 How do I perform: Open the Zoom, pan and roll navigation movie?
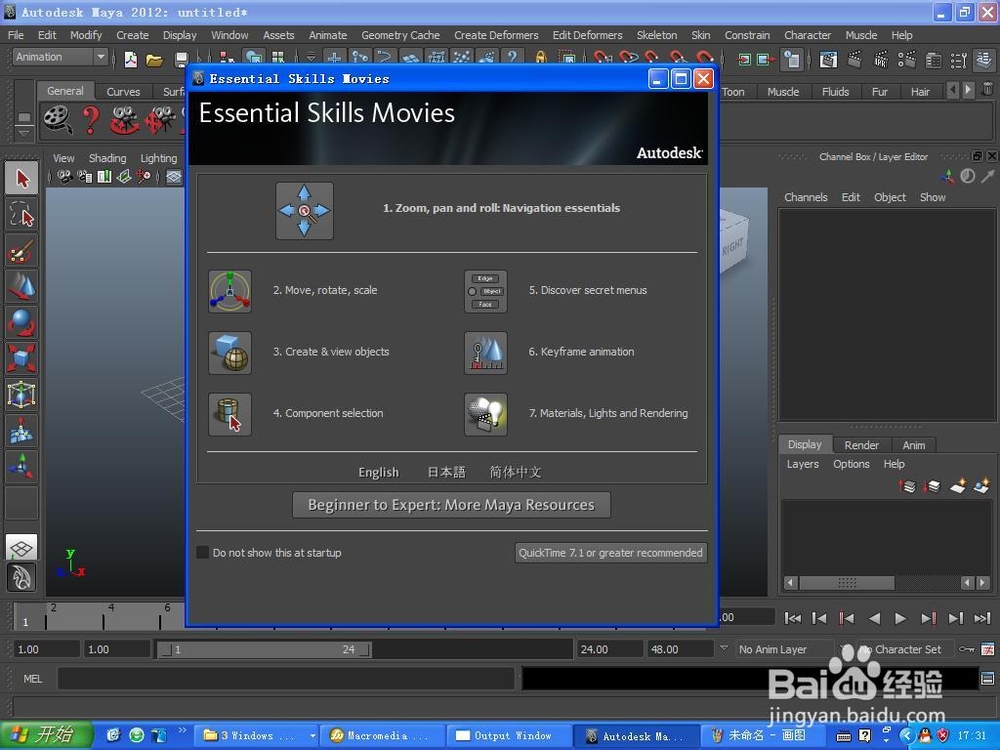(x=304, y=210)
